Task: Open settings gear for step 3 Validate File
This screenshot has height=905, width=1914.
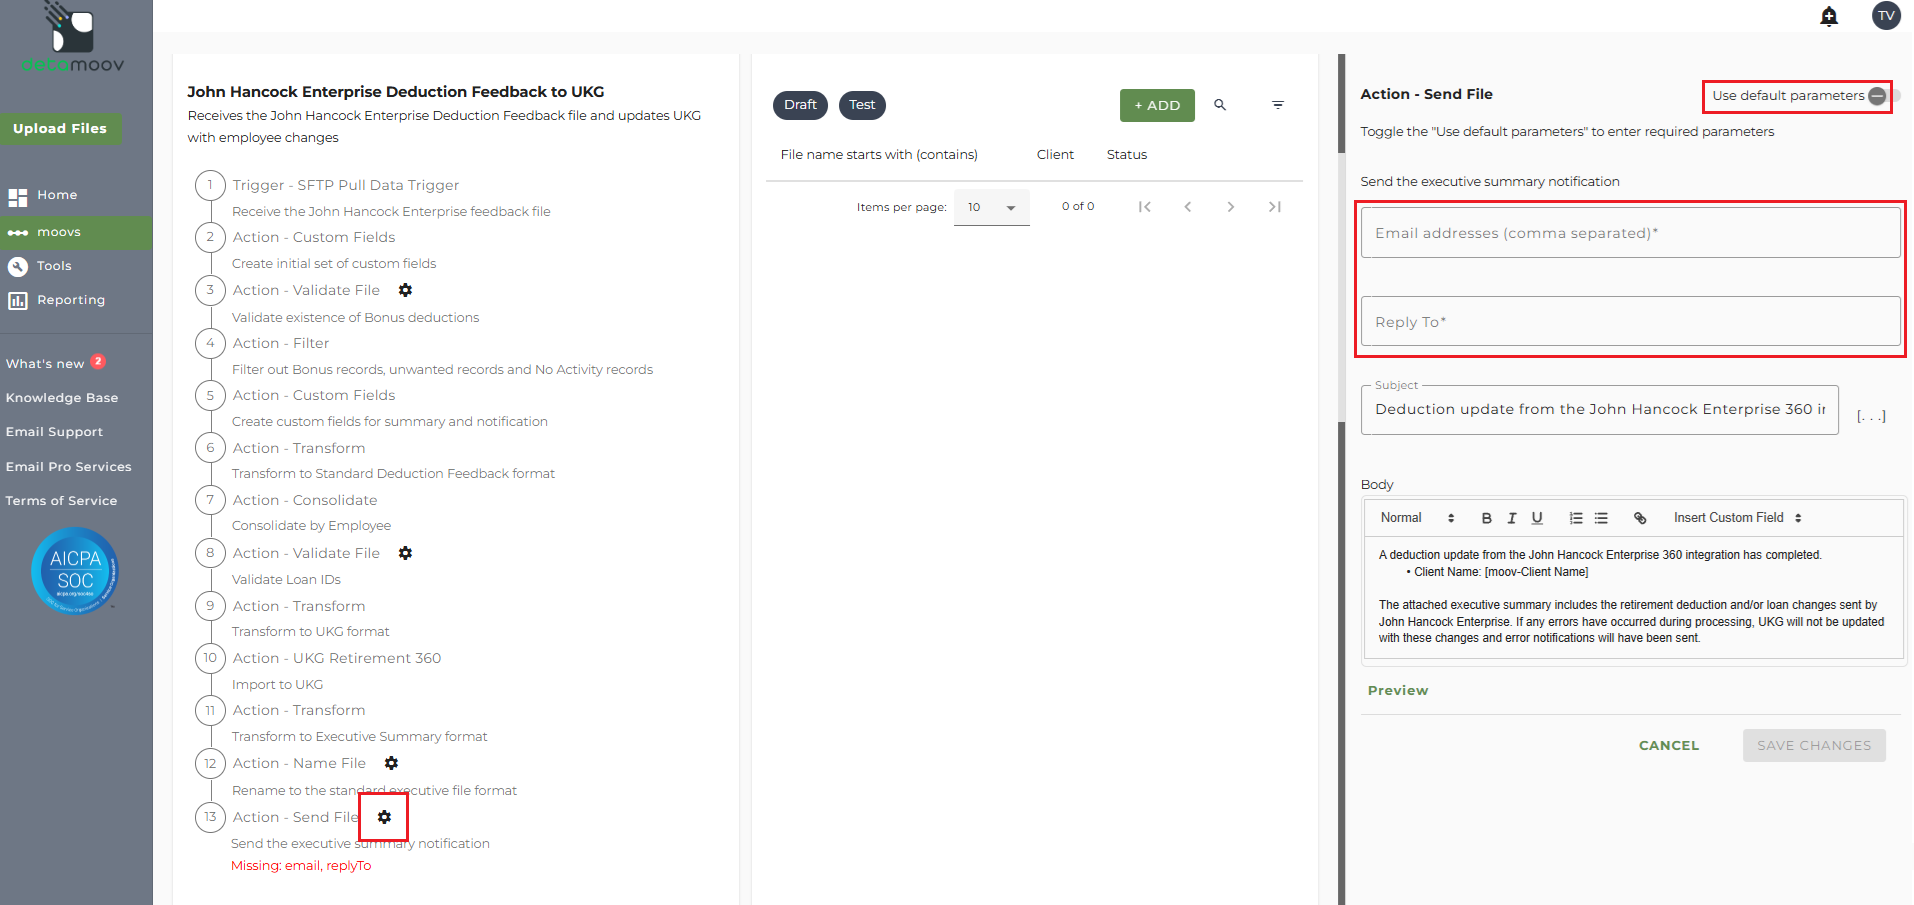Action: pos(405,290)
